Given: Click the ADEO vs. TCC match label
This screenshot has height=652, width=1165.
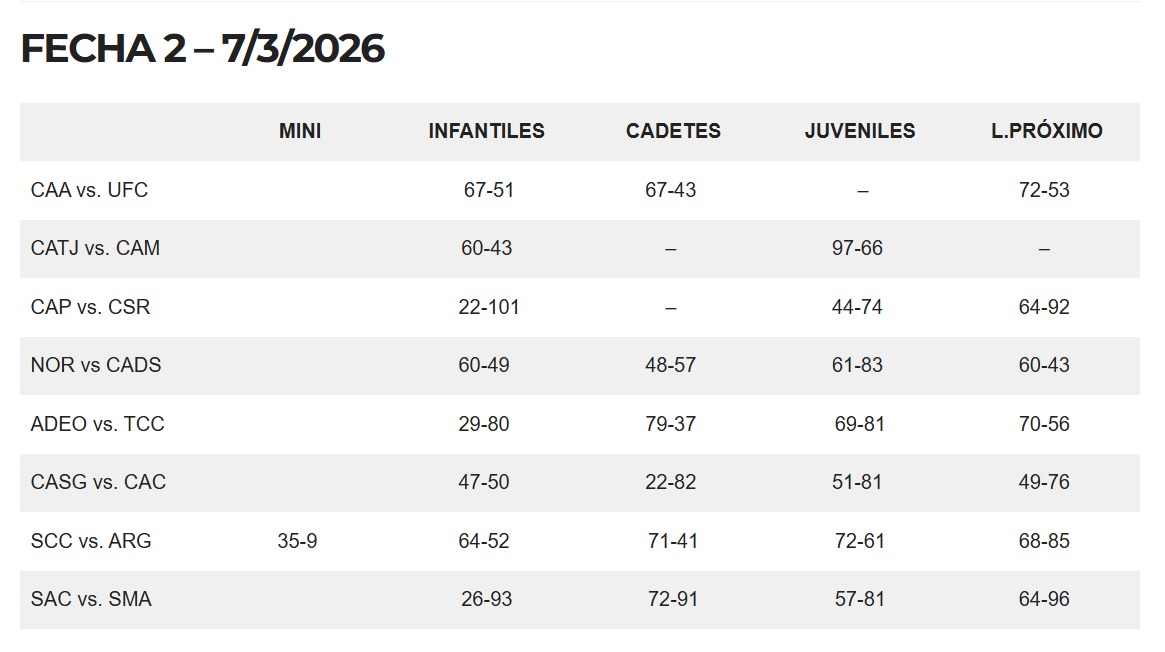Looking at the screenshot, I should click(97, 424).
